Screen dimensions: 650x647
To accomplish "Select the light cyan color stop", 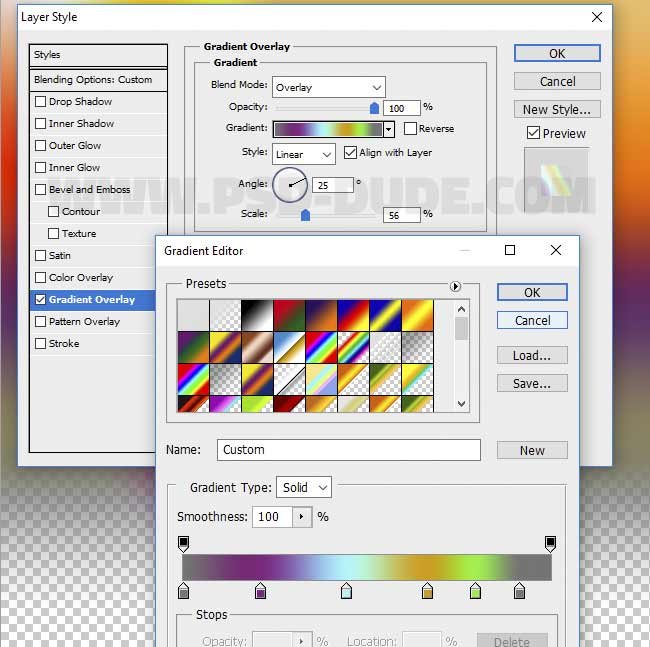I will coord(346,592).
